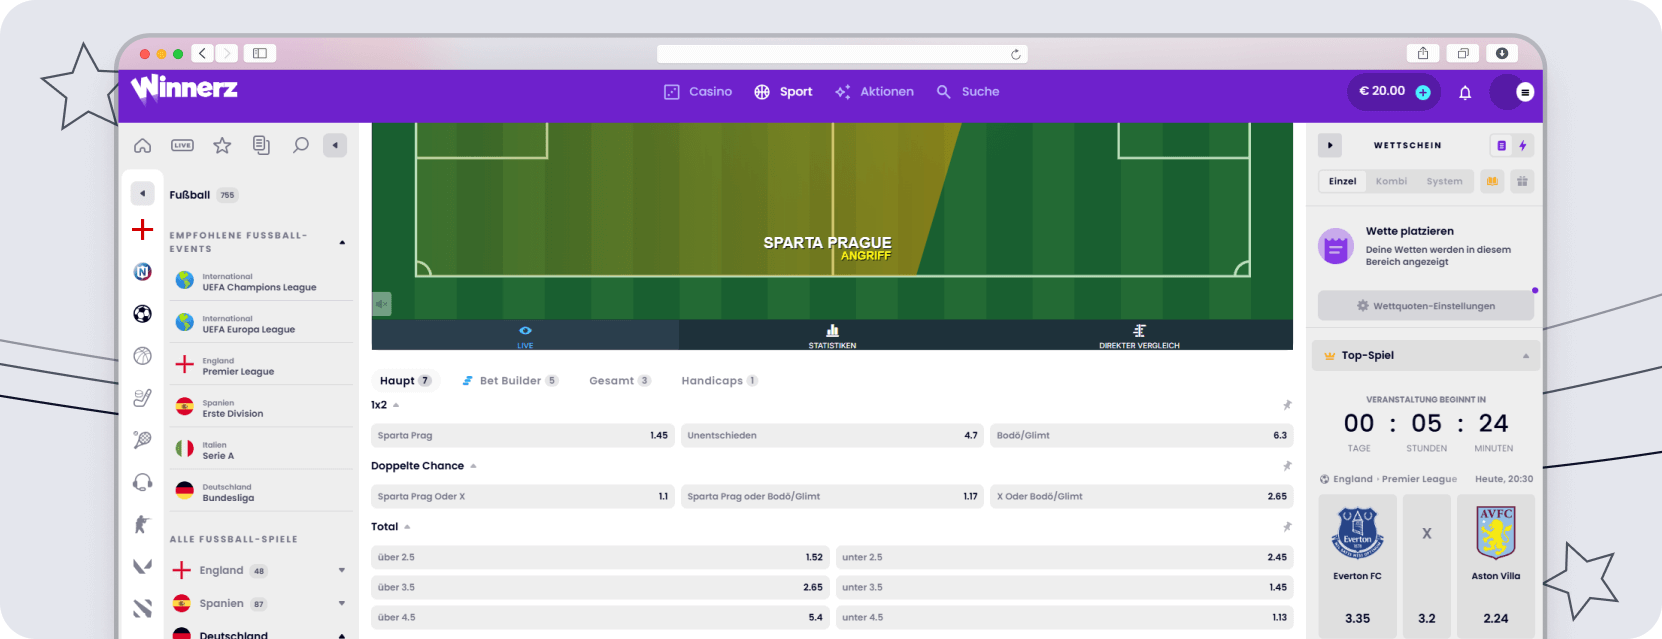The width and height of the screenshot is (1662, 639).
Task: Select the basketball sport icon
Action: click(143, 356)
